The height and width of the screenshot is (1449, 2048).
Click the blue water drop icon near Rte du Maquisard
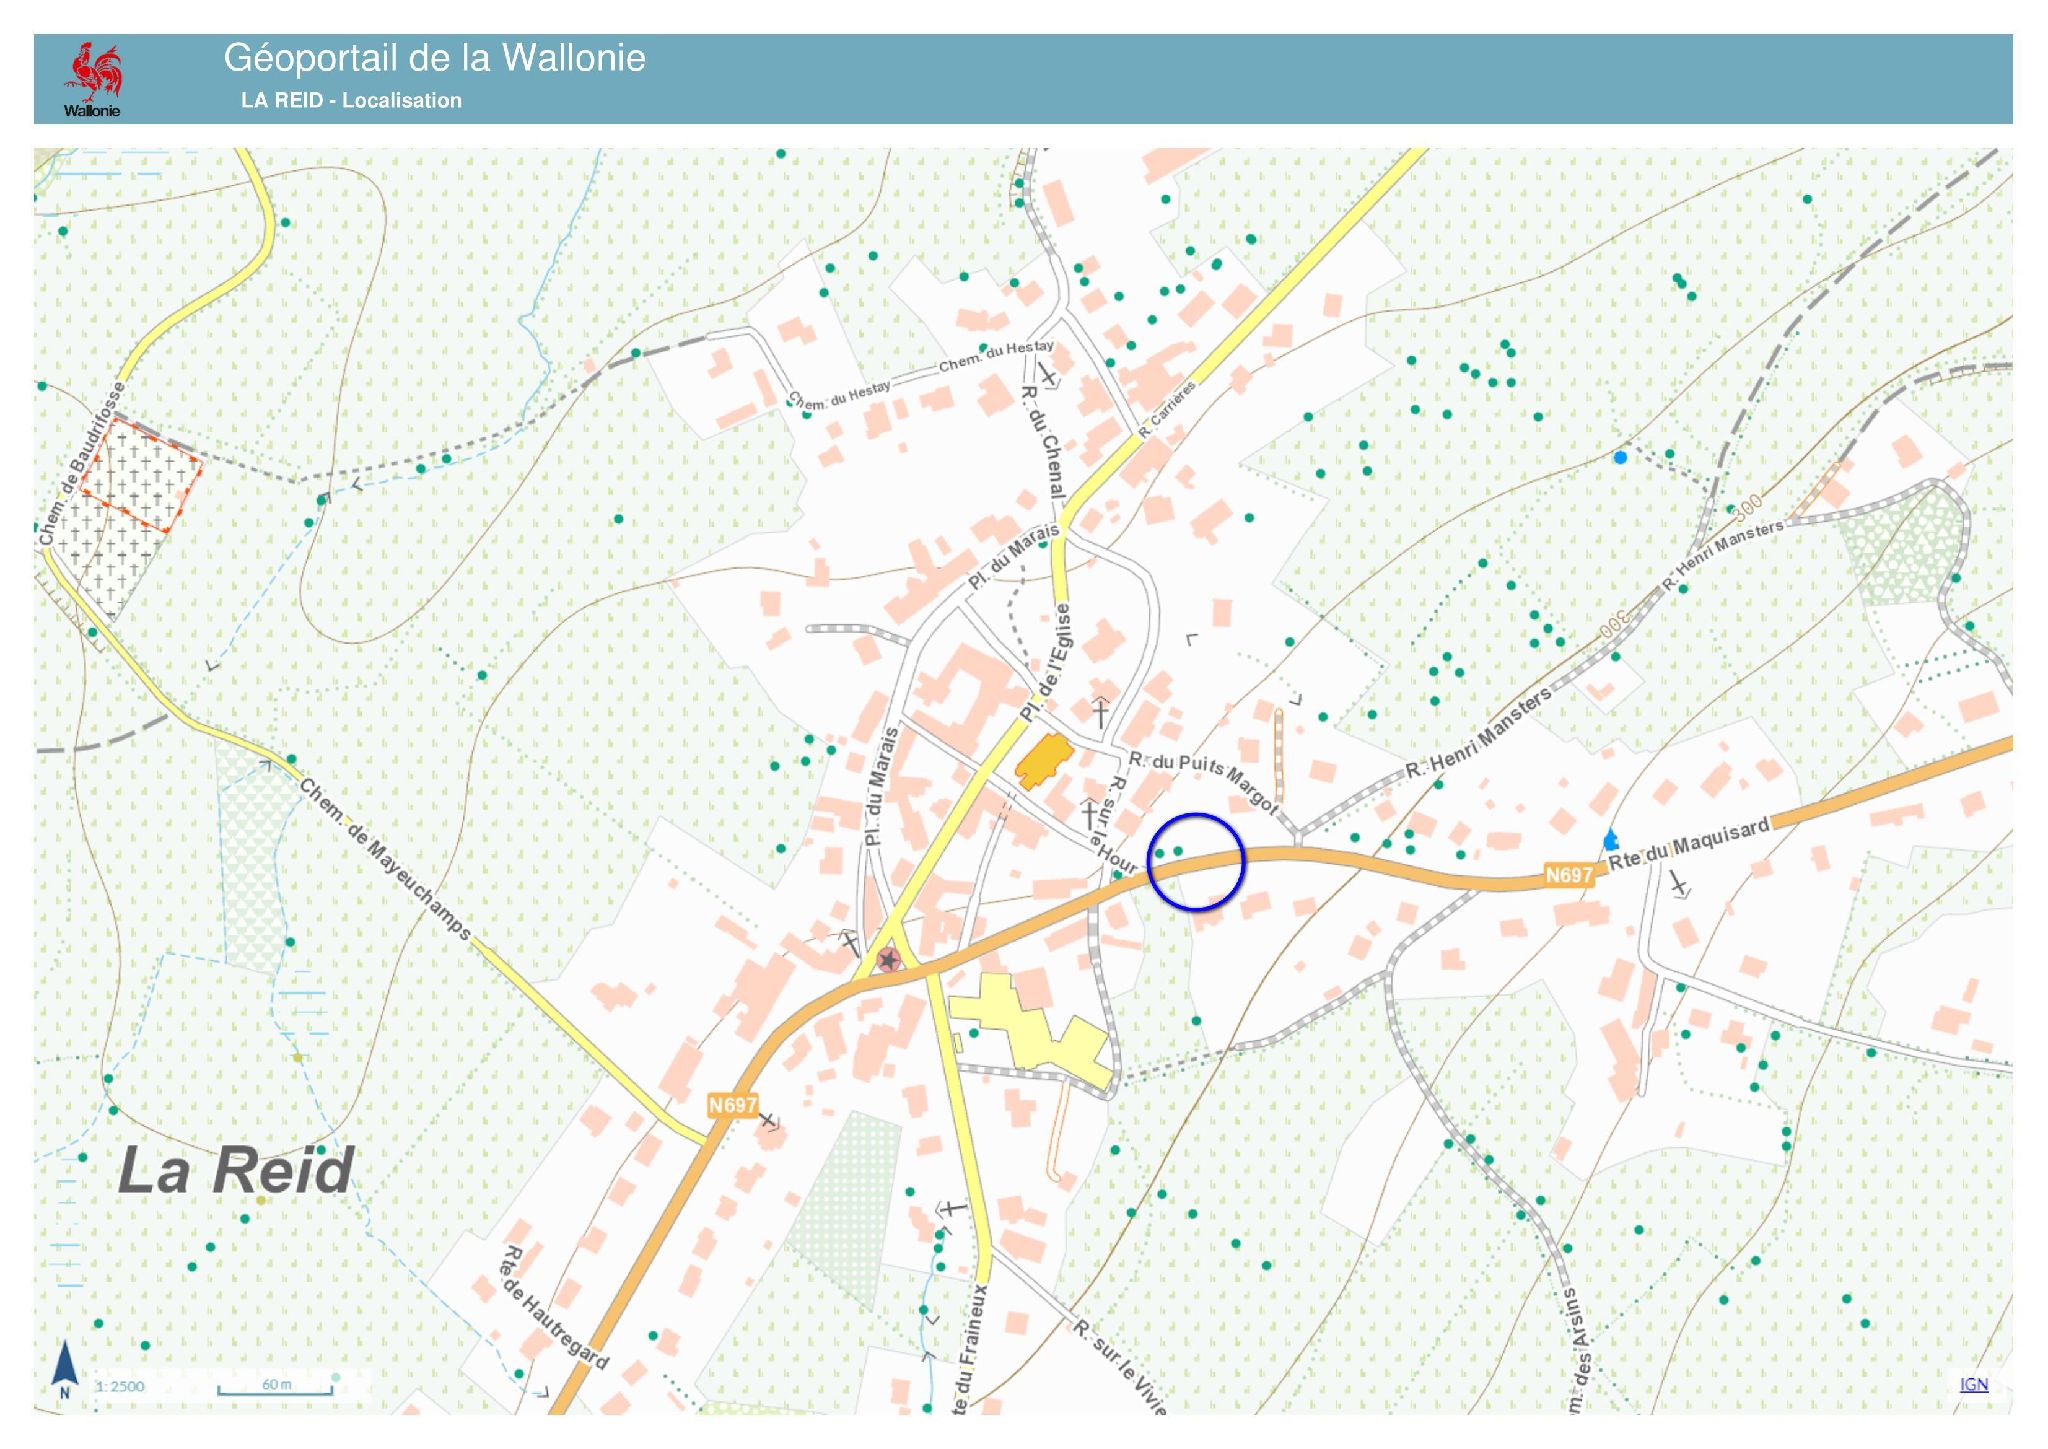point(1610,839)
